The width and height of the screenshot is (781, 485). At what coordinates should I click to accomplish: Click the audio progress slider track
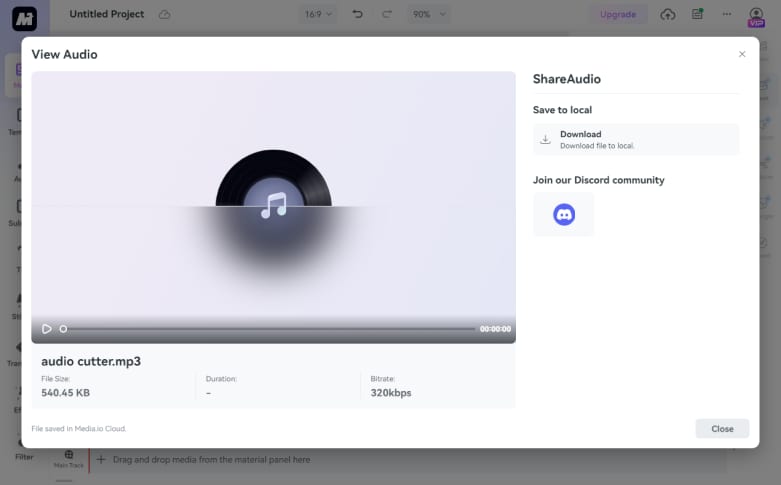[270, 328]
